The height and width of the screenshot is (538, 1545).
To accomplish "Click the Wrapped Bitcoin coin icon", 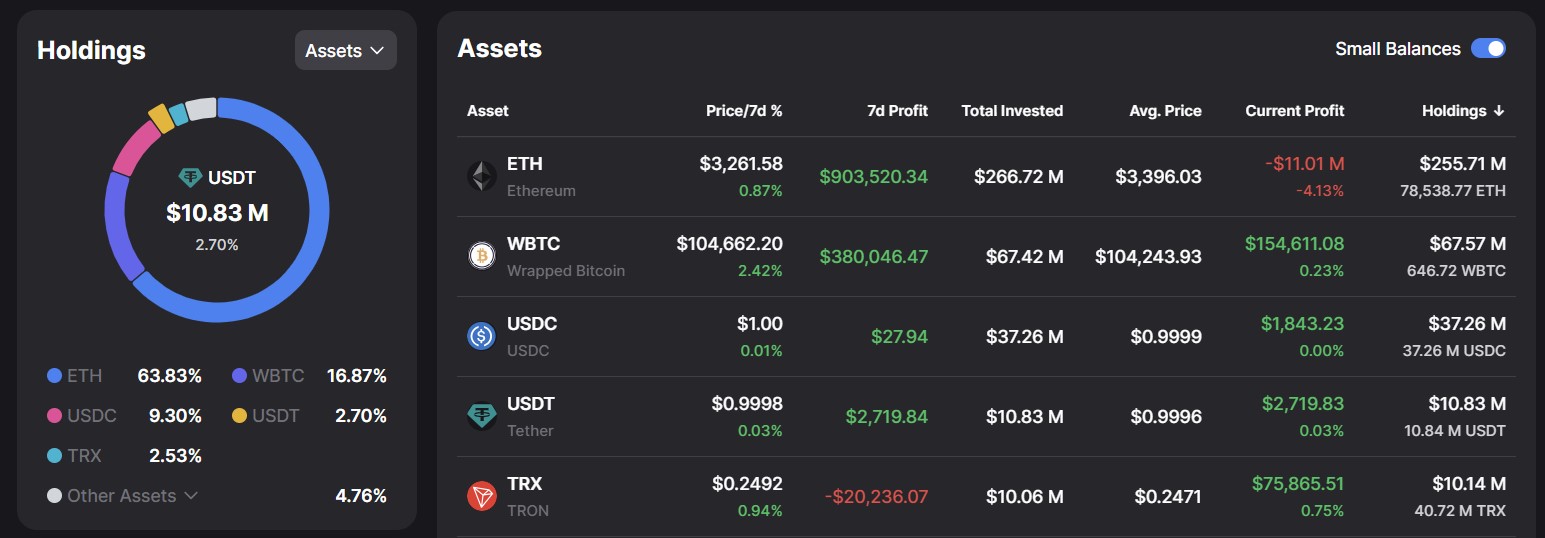I will coord(482,256).
